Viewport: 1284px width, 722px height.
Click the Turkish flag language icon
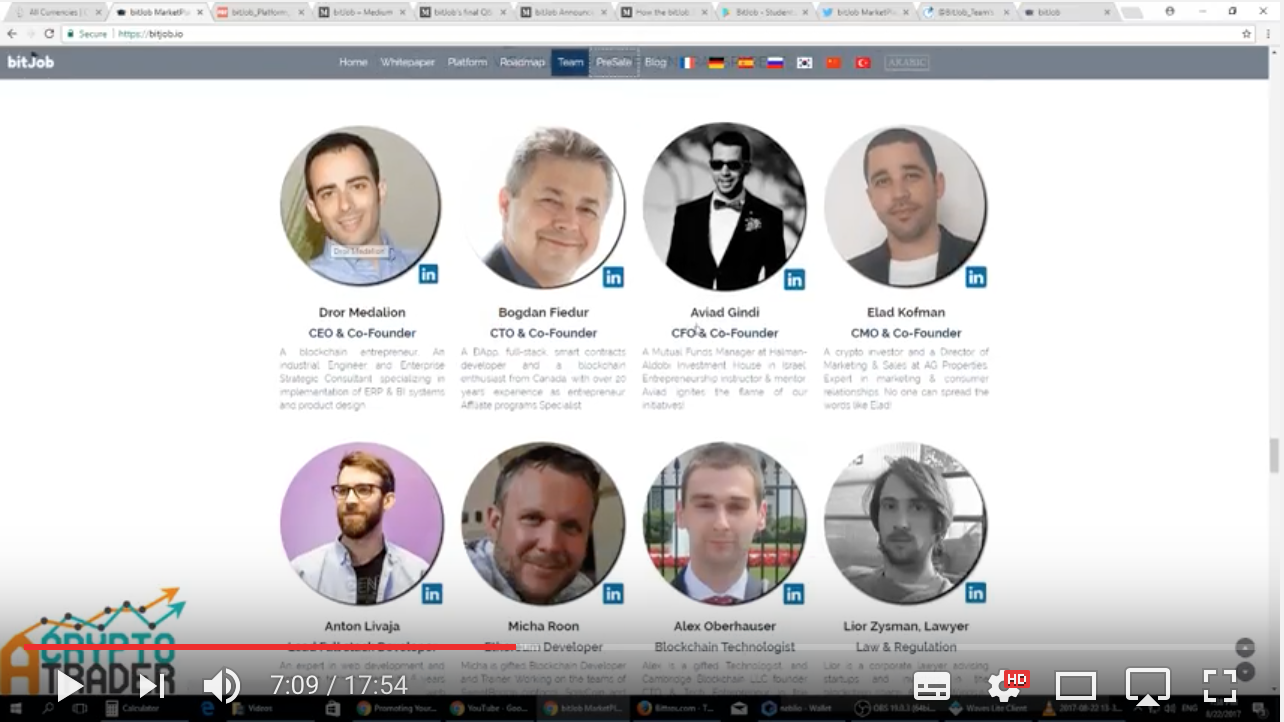click(x=862, y=62)
